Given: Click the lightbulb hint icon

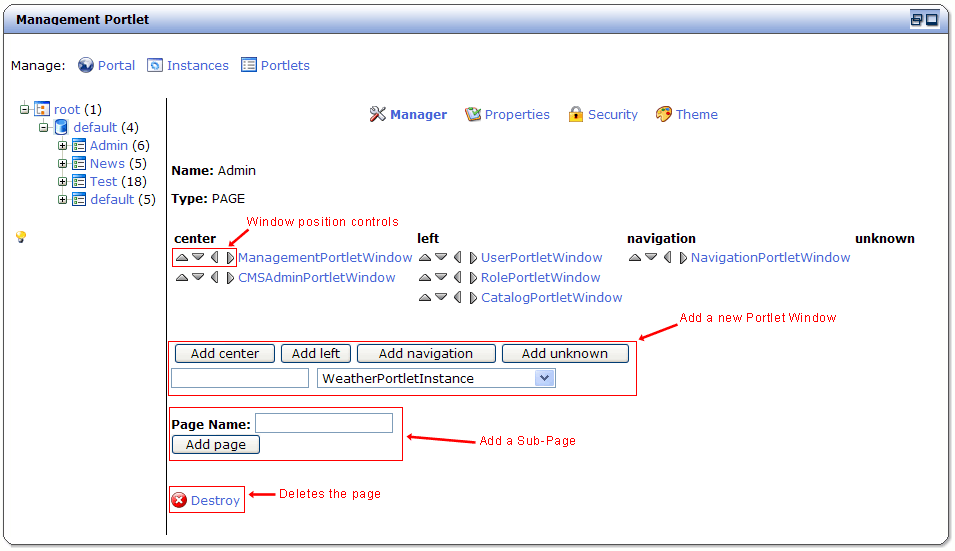Looking at the screenshot, I should (20, 237).
